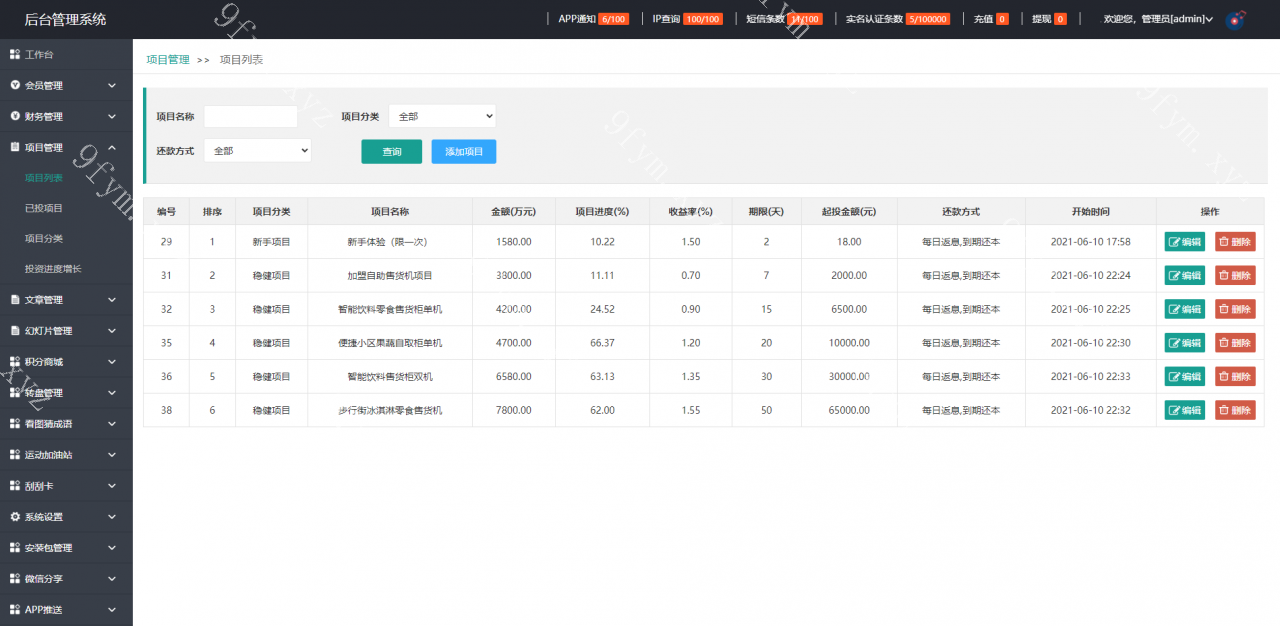Delete the 加盟自助售货机项目 row
Viewport: 1280px width, 626px height.
1235,275
